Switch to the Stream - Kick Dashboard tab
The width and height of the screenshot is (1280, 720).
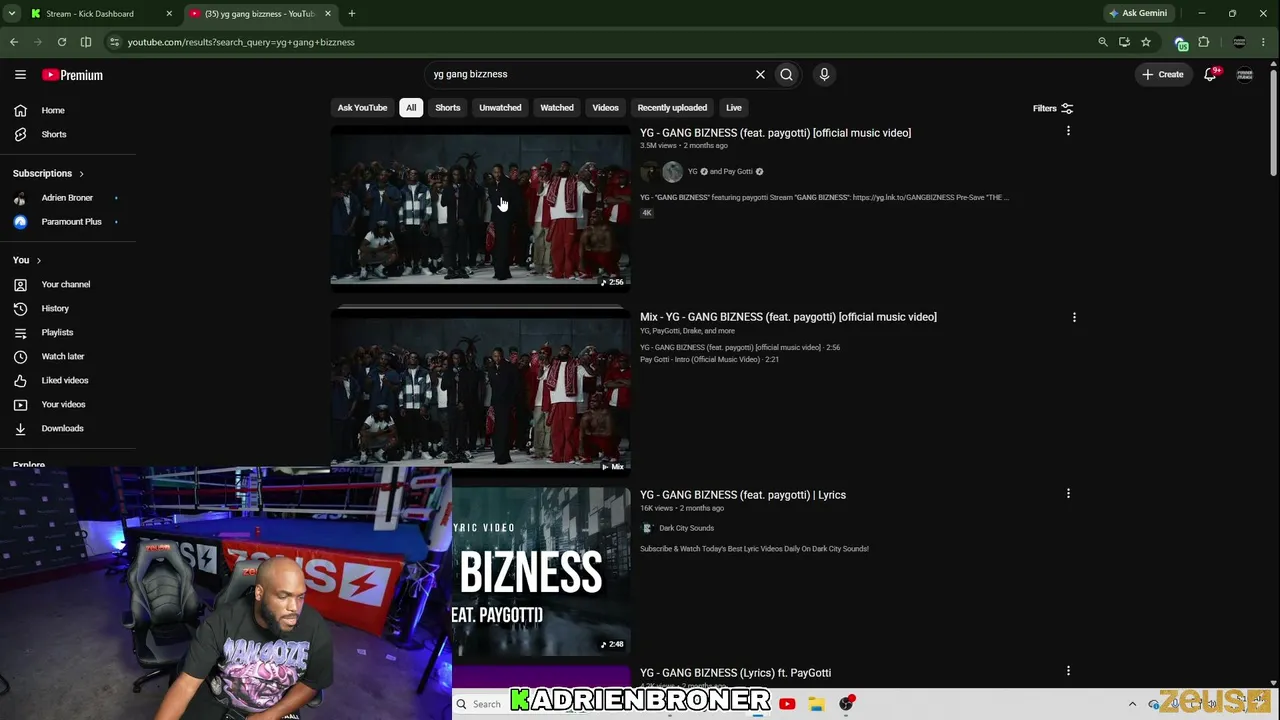coord(95,14)
